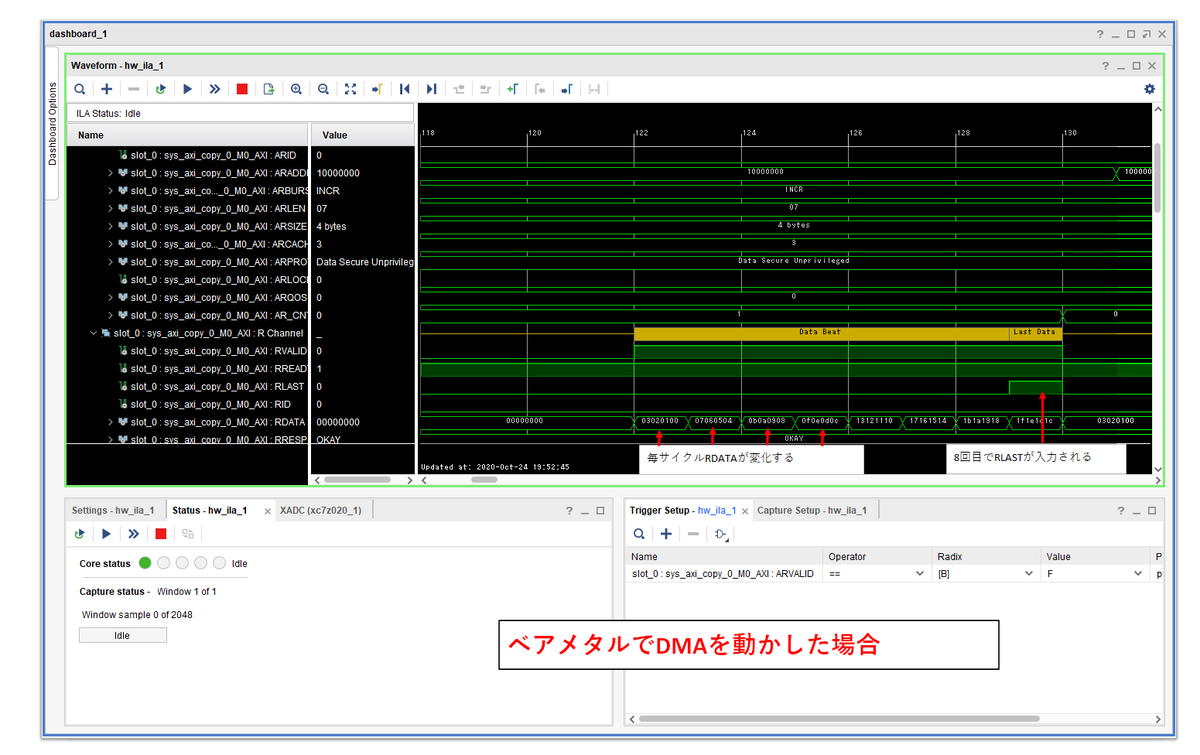The width and height of the screenshot is (1200, 755).
Task: Collapse the R Channel group
Action: click(x=93, y=333)
